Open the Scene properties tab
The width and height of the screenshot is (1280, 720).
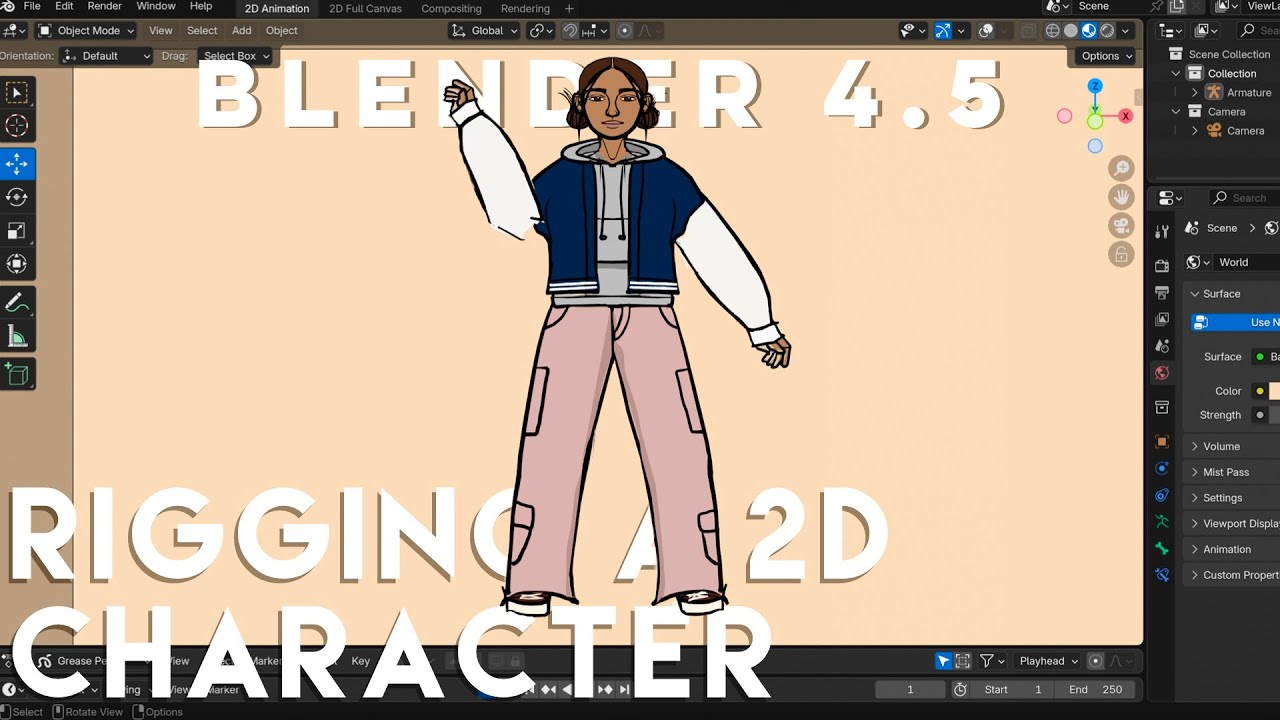coord(1162,346)
